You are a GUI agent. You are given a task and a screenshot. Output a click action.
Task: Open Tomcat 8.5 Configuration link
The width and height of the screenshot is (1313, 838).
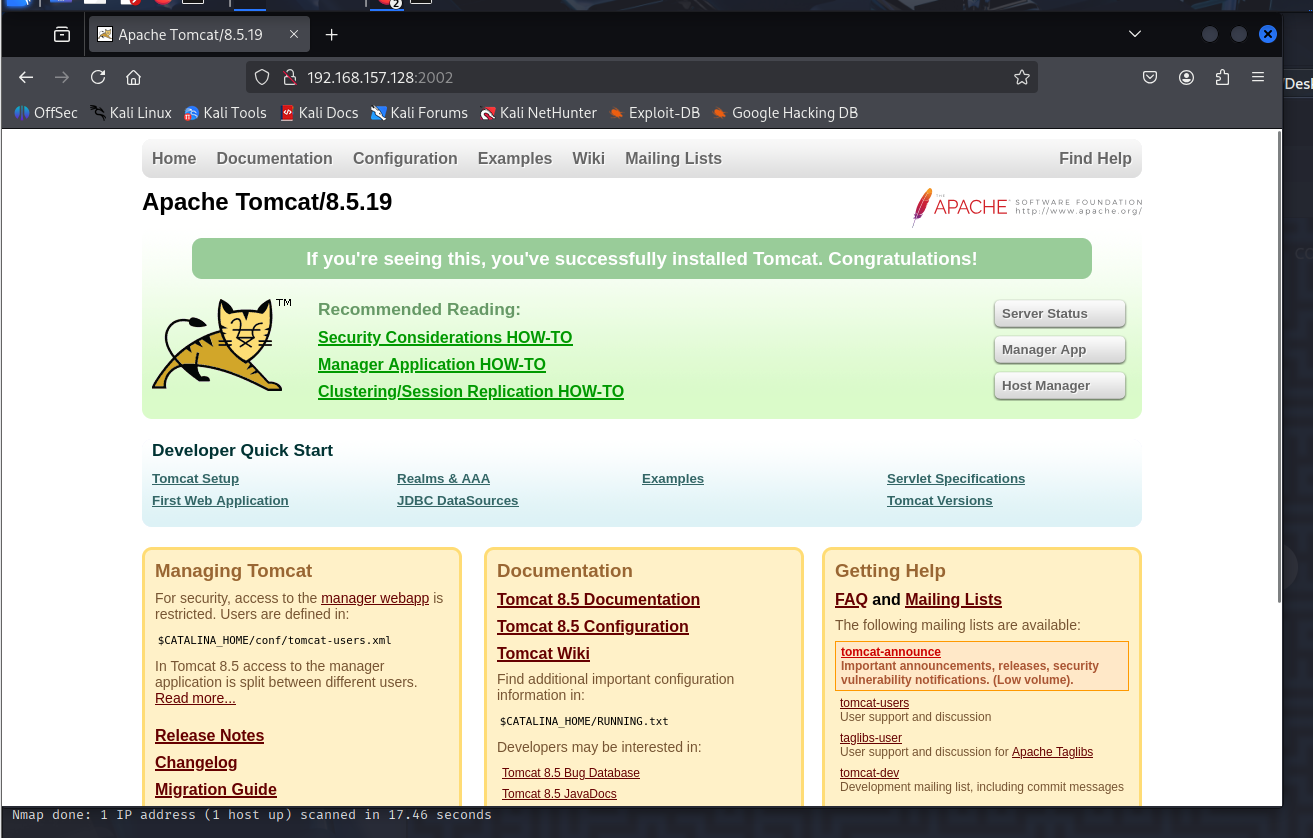click(x=593, y=626)
